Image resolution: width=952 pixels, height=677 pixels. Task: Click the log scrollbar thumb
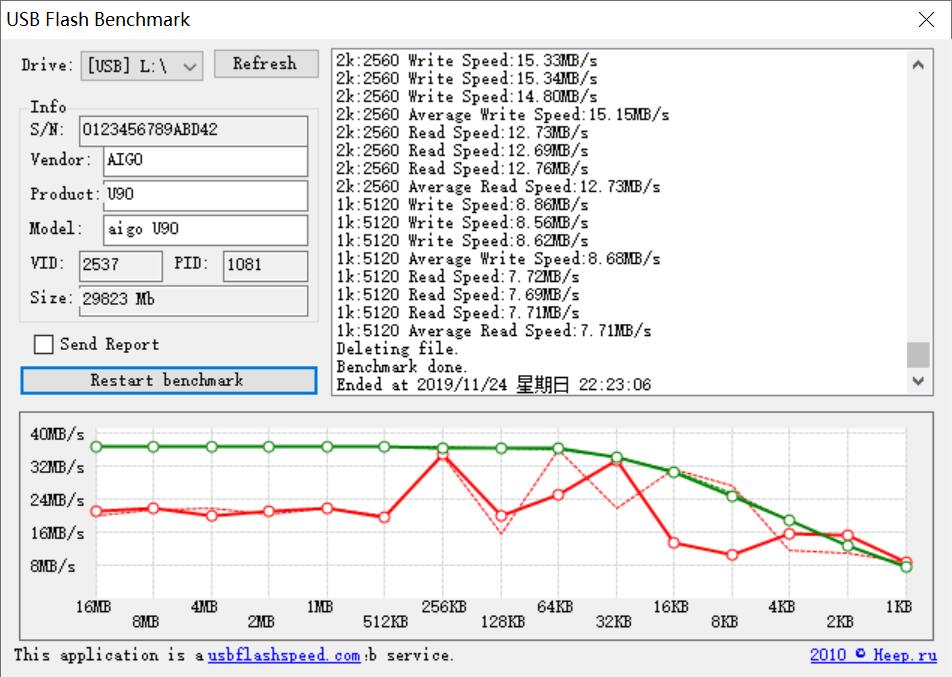coord(917,355)
